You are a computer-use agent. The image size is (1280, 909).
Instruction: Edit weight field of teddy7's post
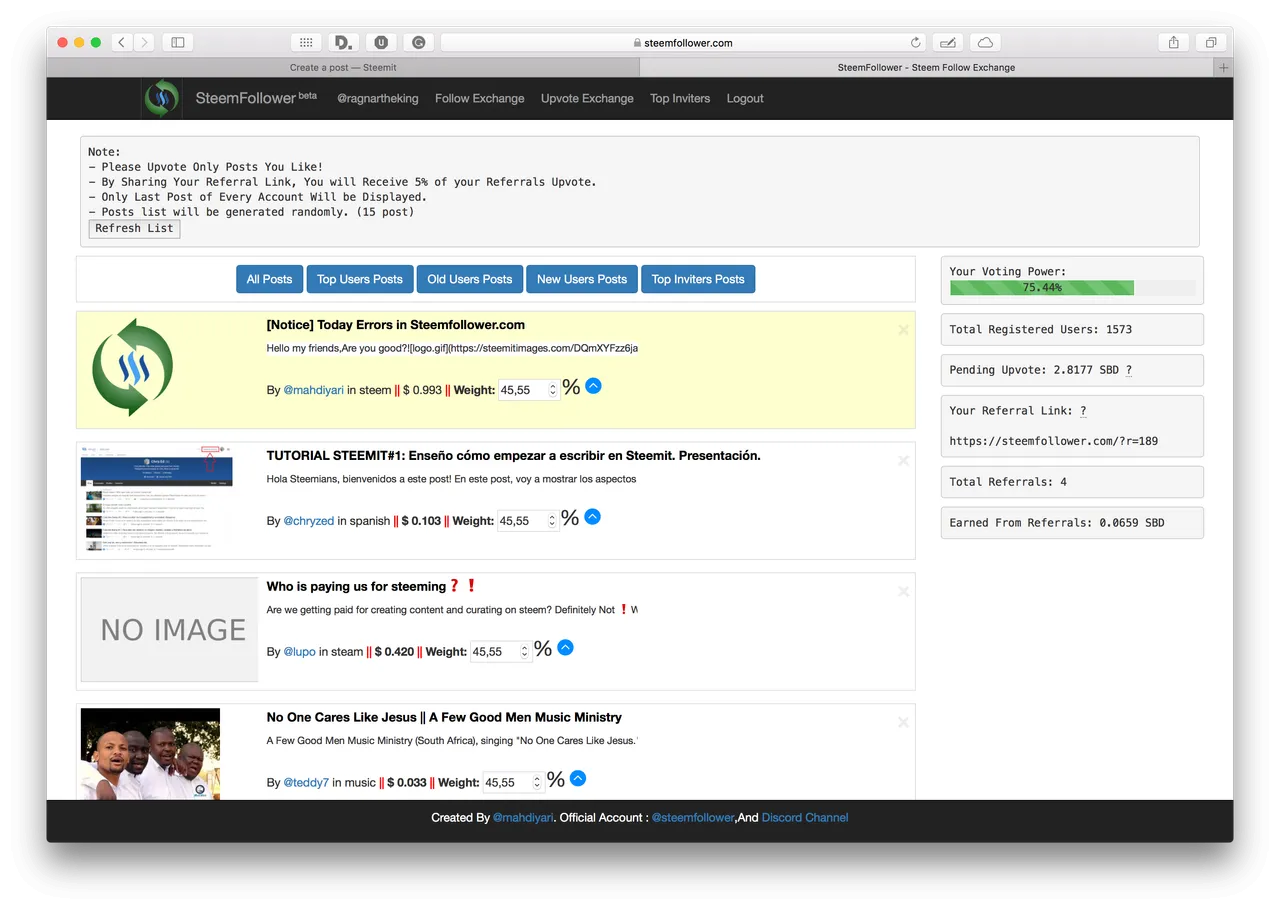tap(513, 783)
